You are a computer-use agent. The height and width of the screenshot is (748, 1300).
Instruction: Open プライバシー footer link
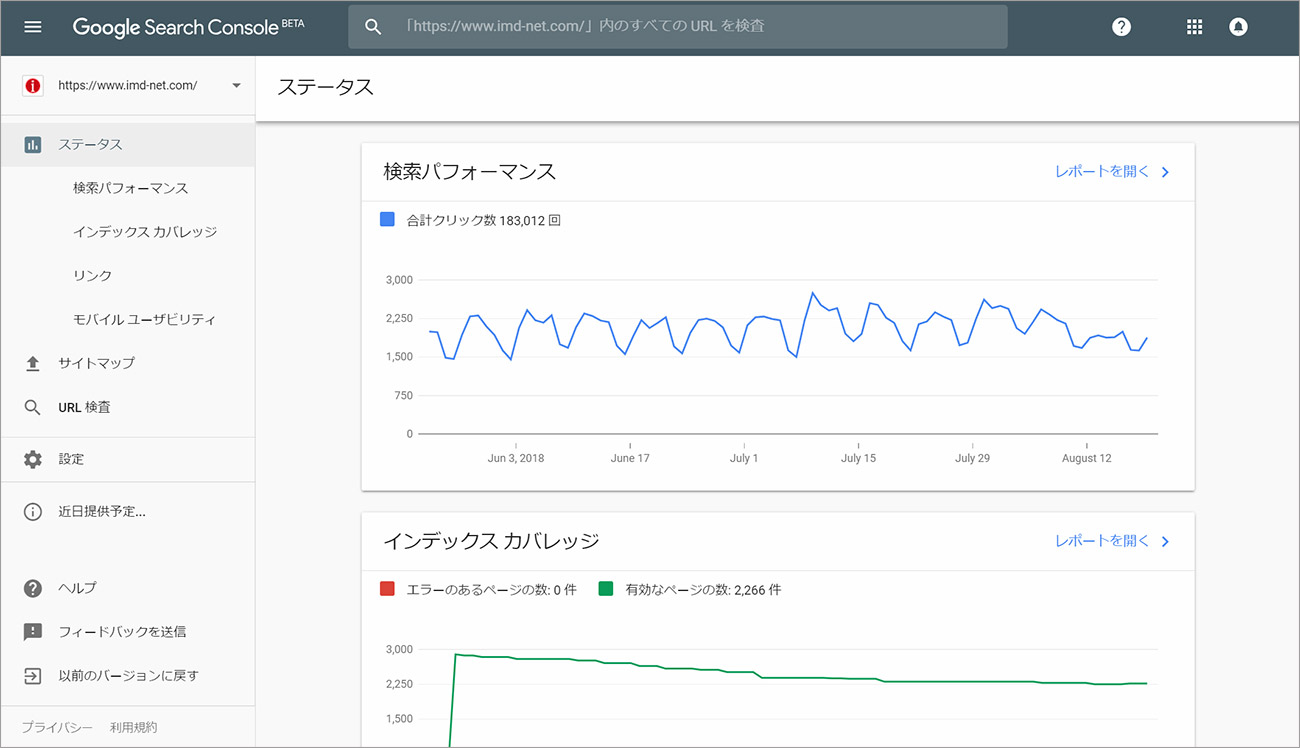(x=57, y=728)
